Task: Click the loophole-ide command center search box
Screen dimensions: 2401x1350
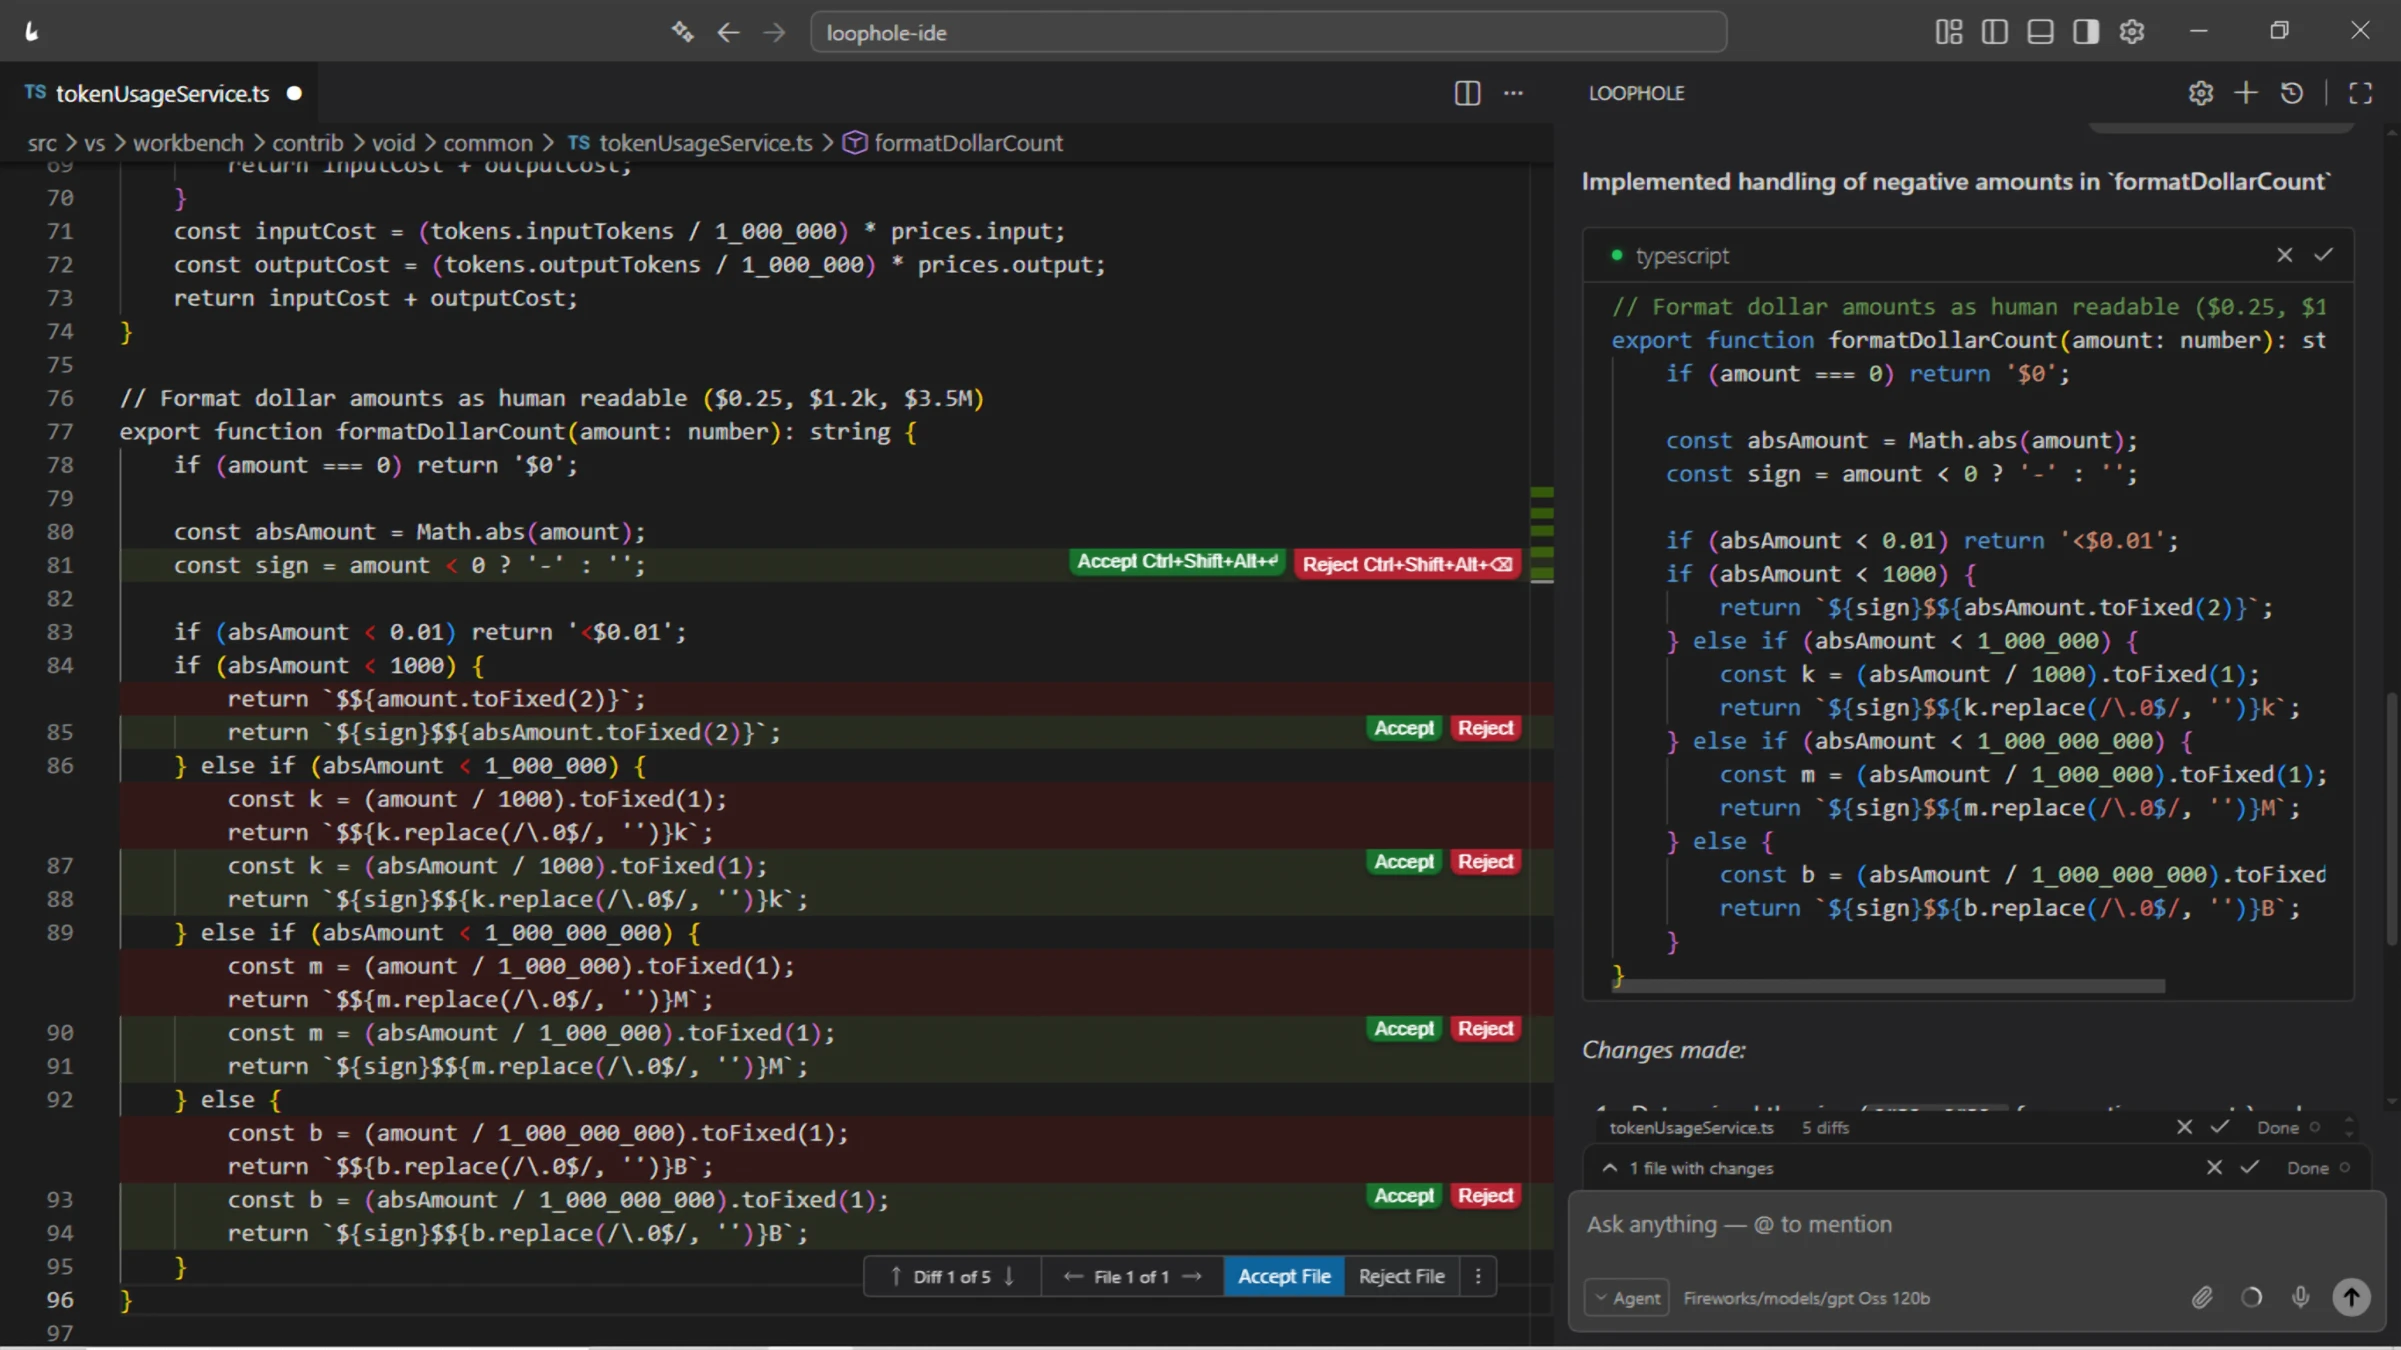Action: [x=1268, y=33]
